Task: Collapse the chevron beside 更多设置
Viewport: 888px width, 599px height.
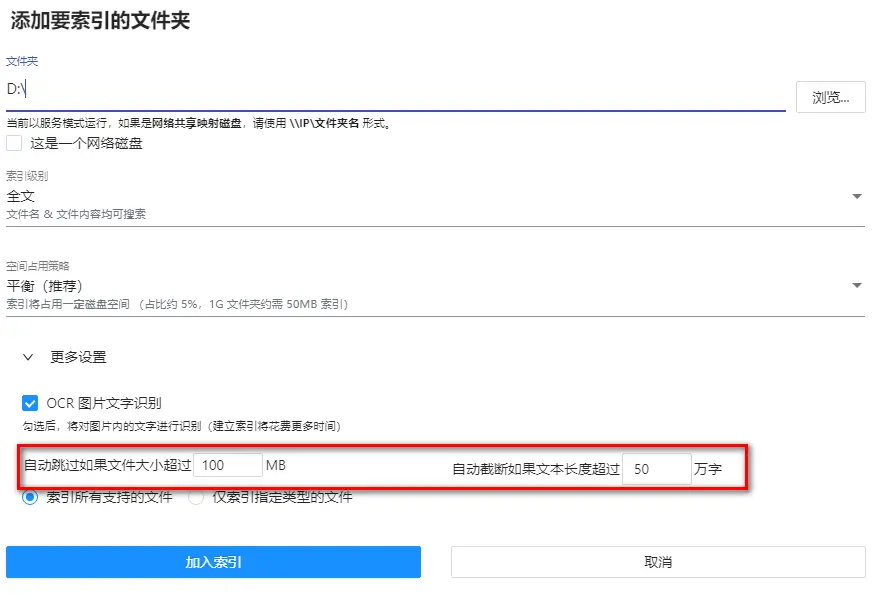Action: click(28, 357)
